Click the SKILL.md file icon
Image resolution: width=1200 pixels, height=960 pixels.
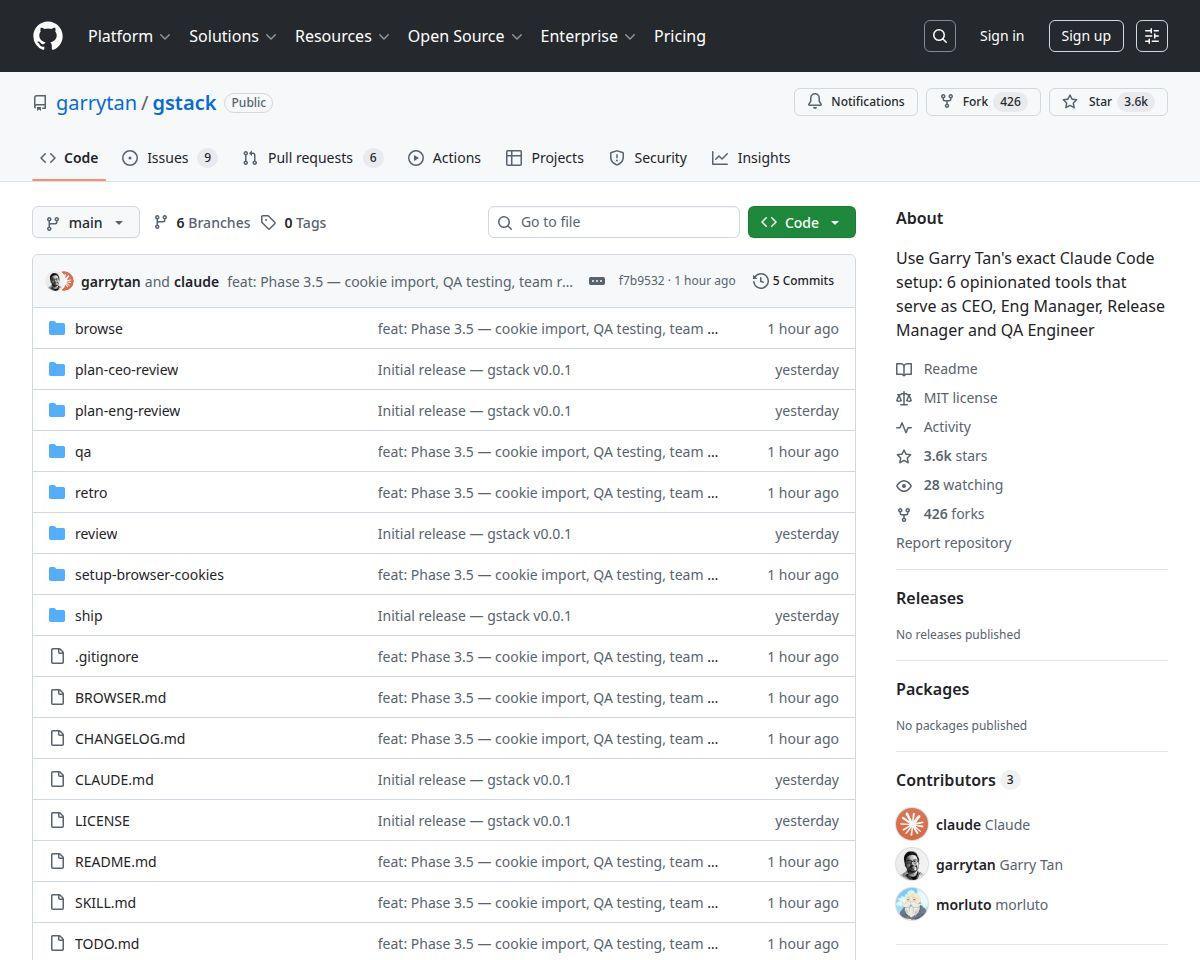tap(57, 902)
